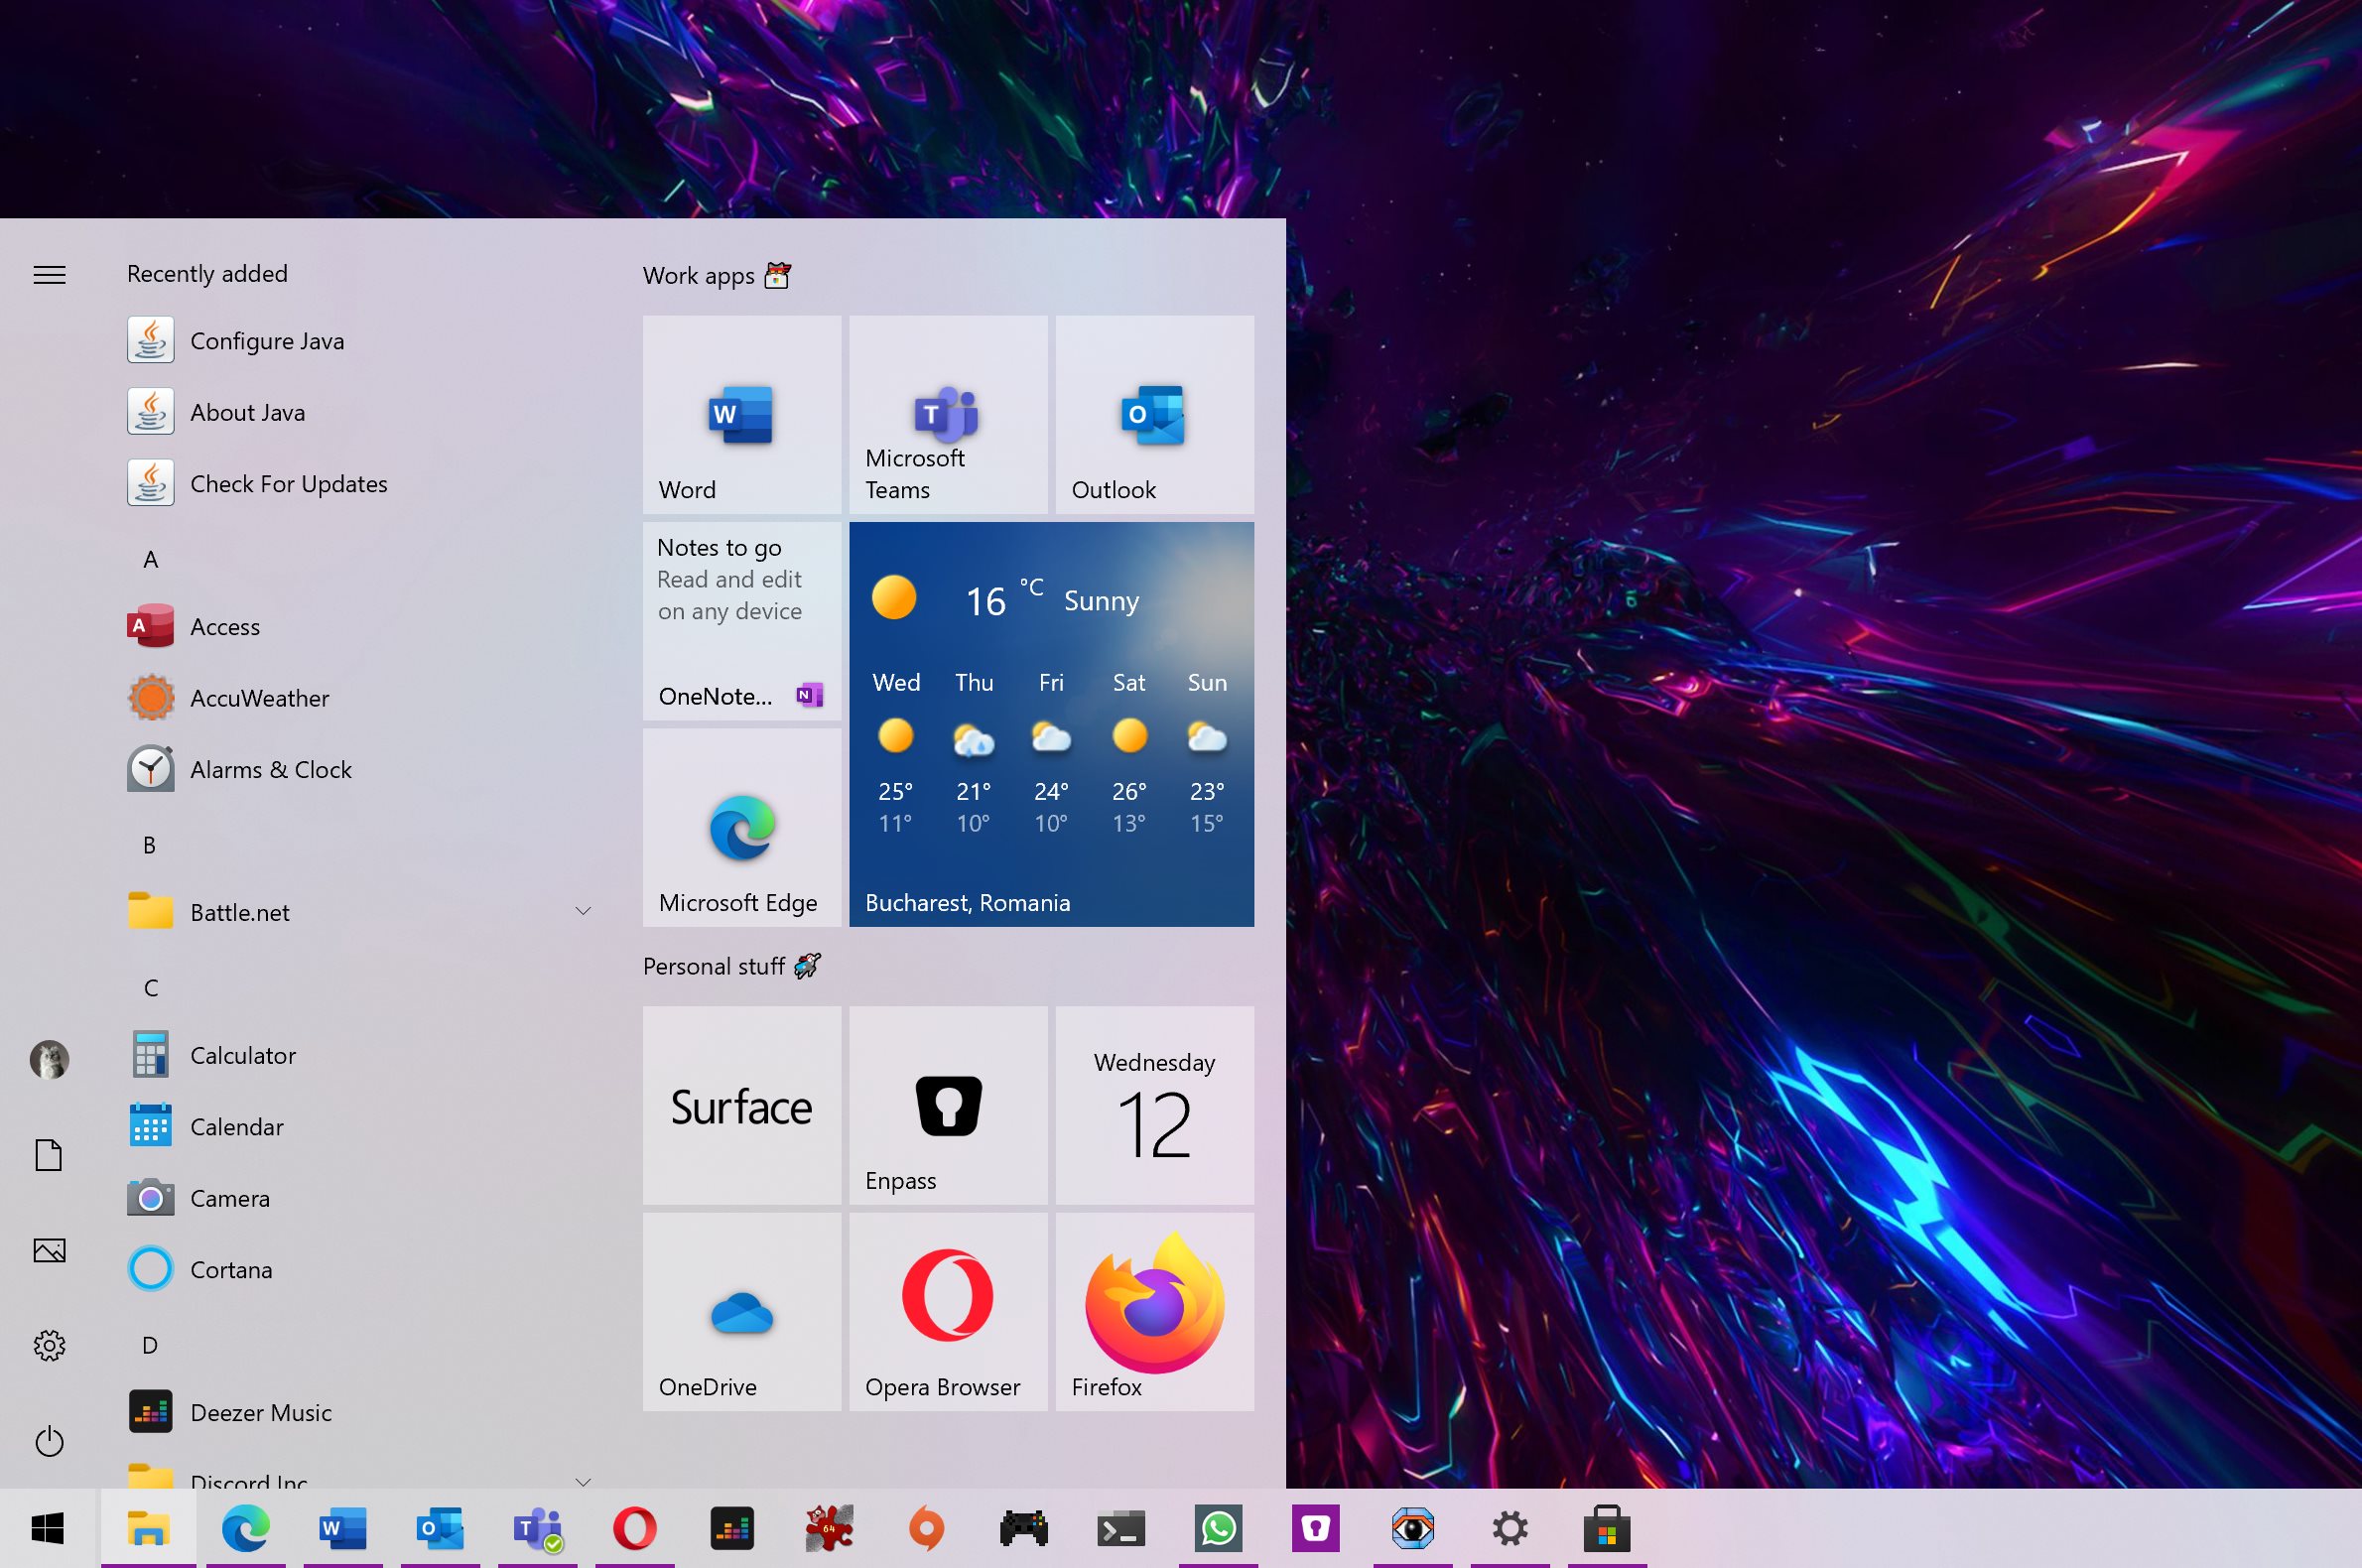
Task: Select the Recently added header
Action: point(207,274)
